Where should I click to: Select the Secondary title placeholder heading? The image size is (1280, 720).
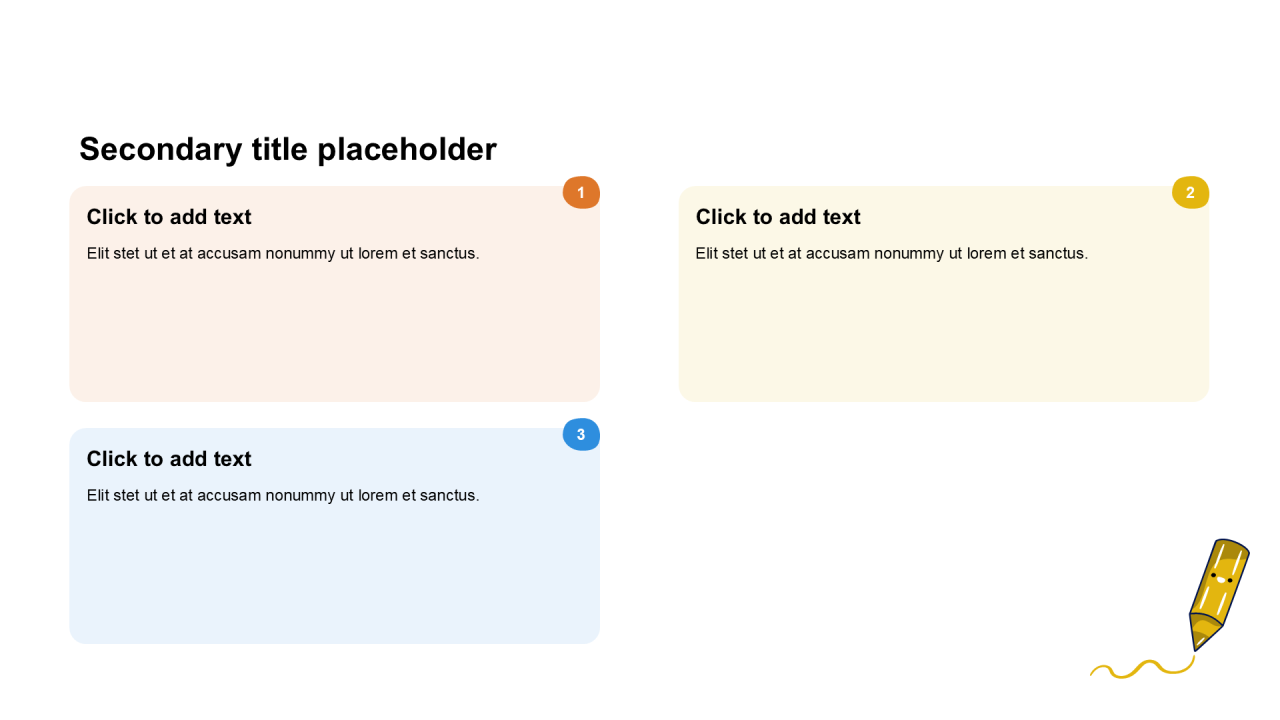point(288,149)
